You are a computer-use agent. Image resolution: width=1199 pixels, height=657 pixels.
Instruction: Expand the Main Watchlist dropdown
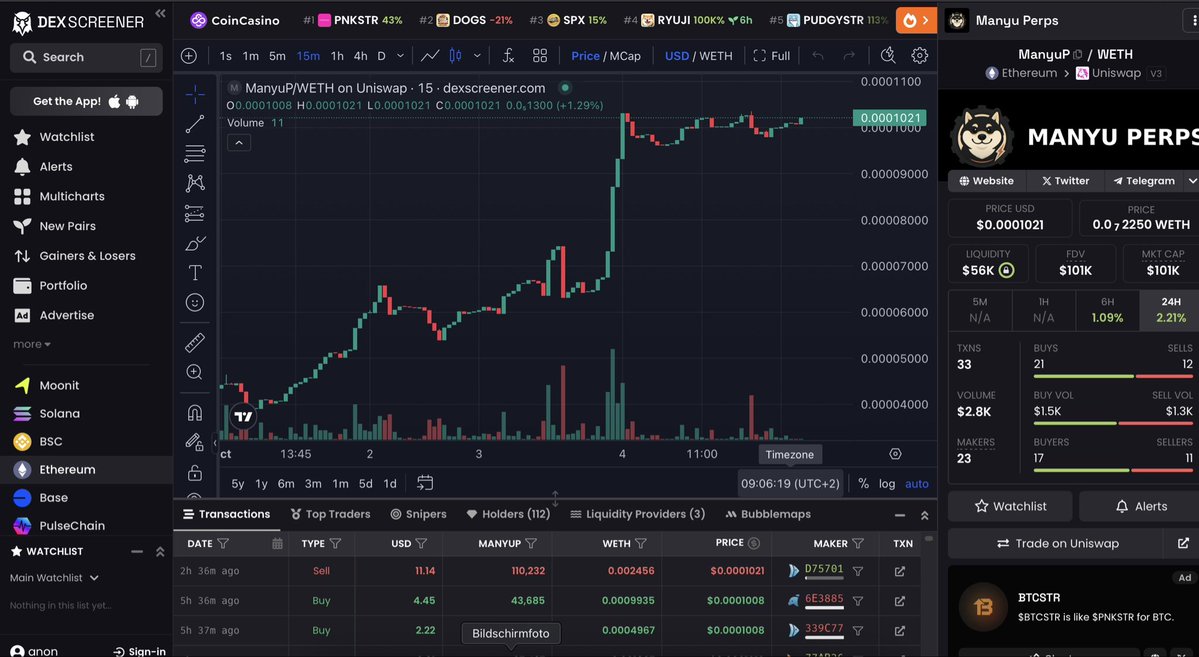(x=54, y=578)
